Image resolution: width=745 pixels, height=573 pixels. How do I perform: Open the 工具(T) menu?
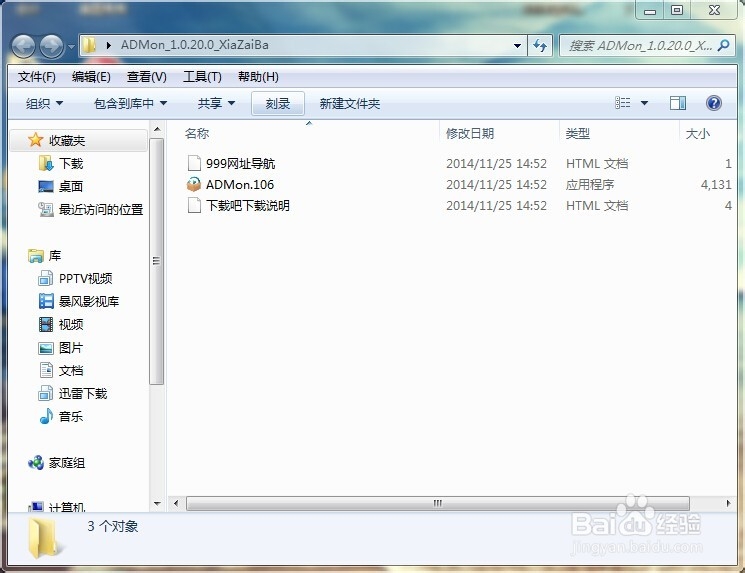[202, 76]
